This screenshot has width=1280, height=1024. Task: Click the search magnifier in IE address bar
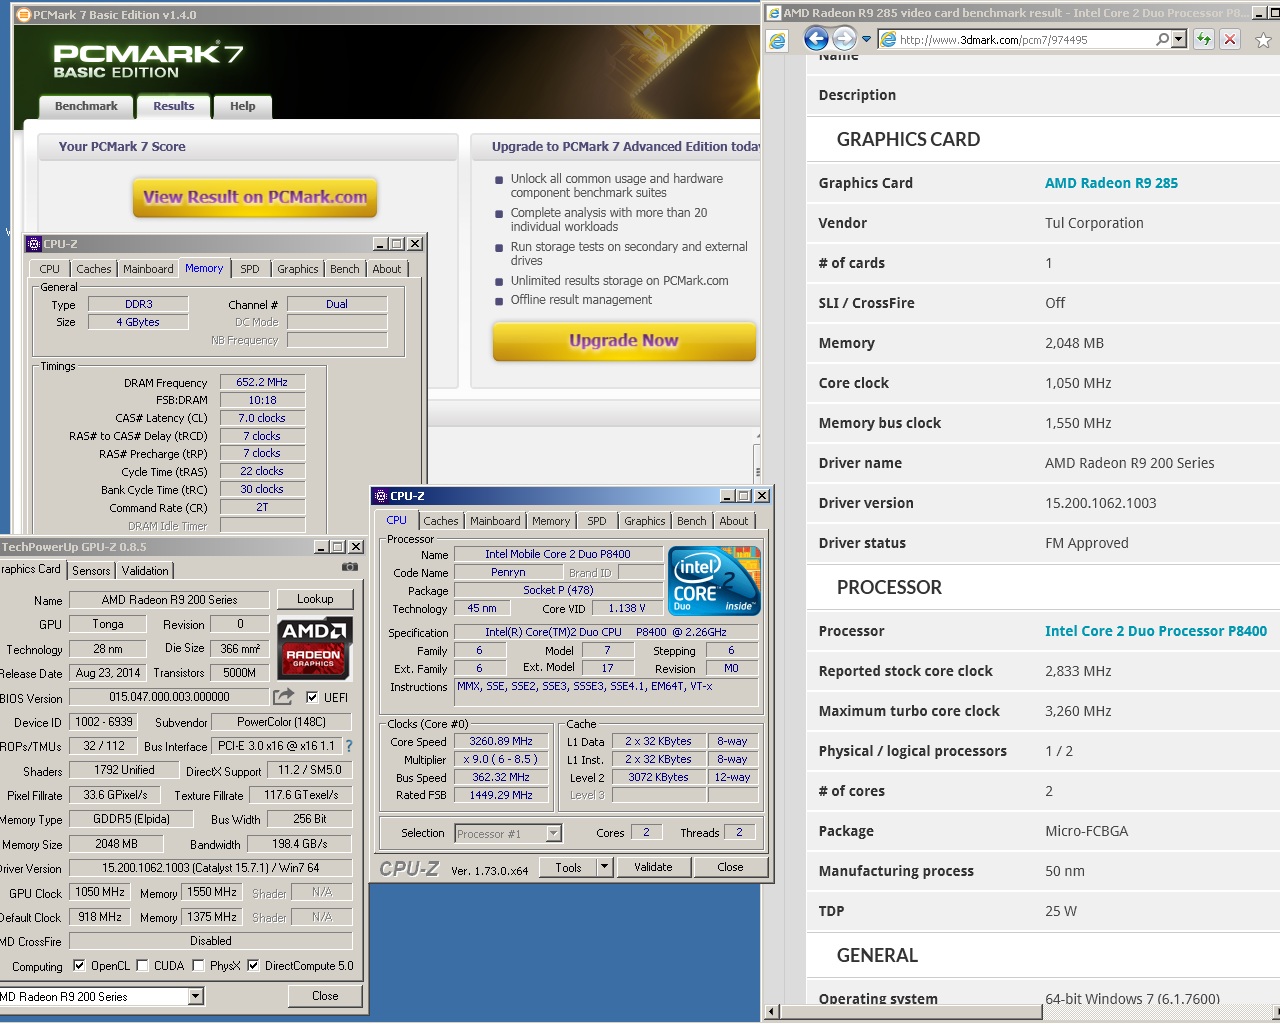pos(1162,39)
